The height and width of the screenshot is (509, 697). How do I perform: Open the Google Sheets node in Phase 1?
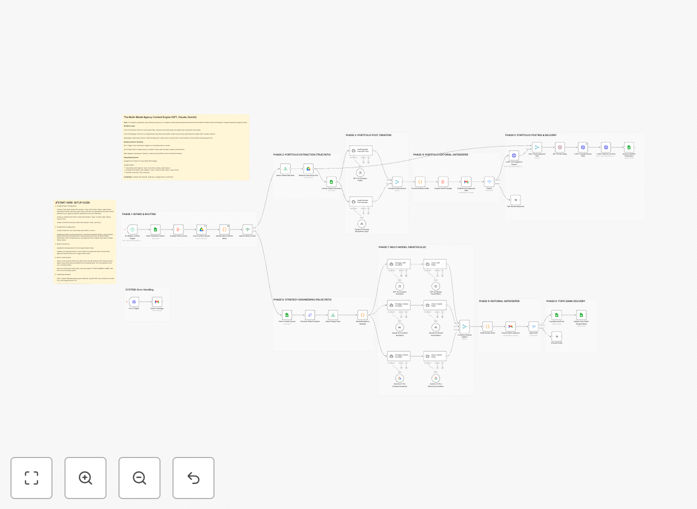click(x=155, y=229)
